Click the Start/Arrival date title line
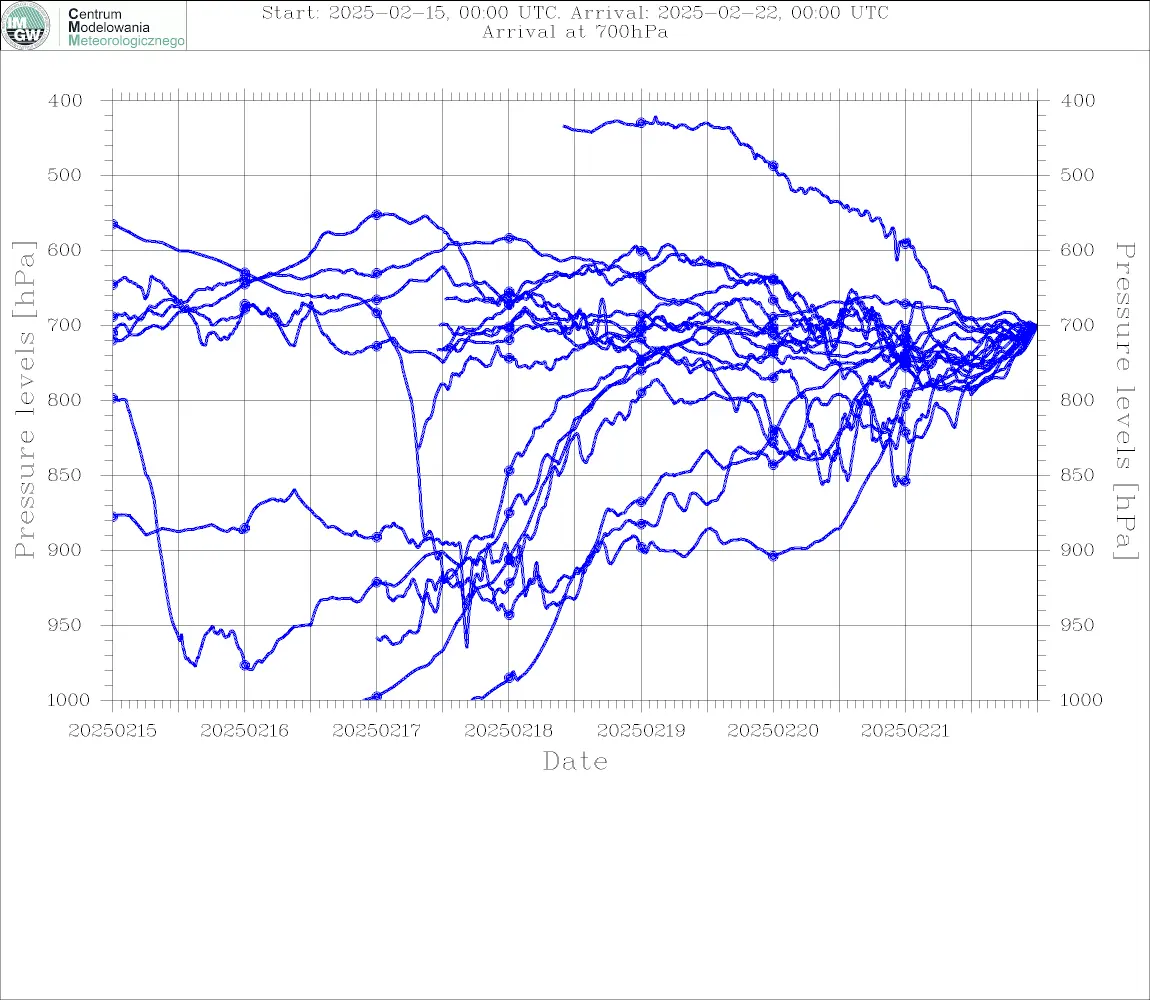Image resolution: width=1150 pixels, height=1000 pixels. (x=575, y=12)
